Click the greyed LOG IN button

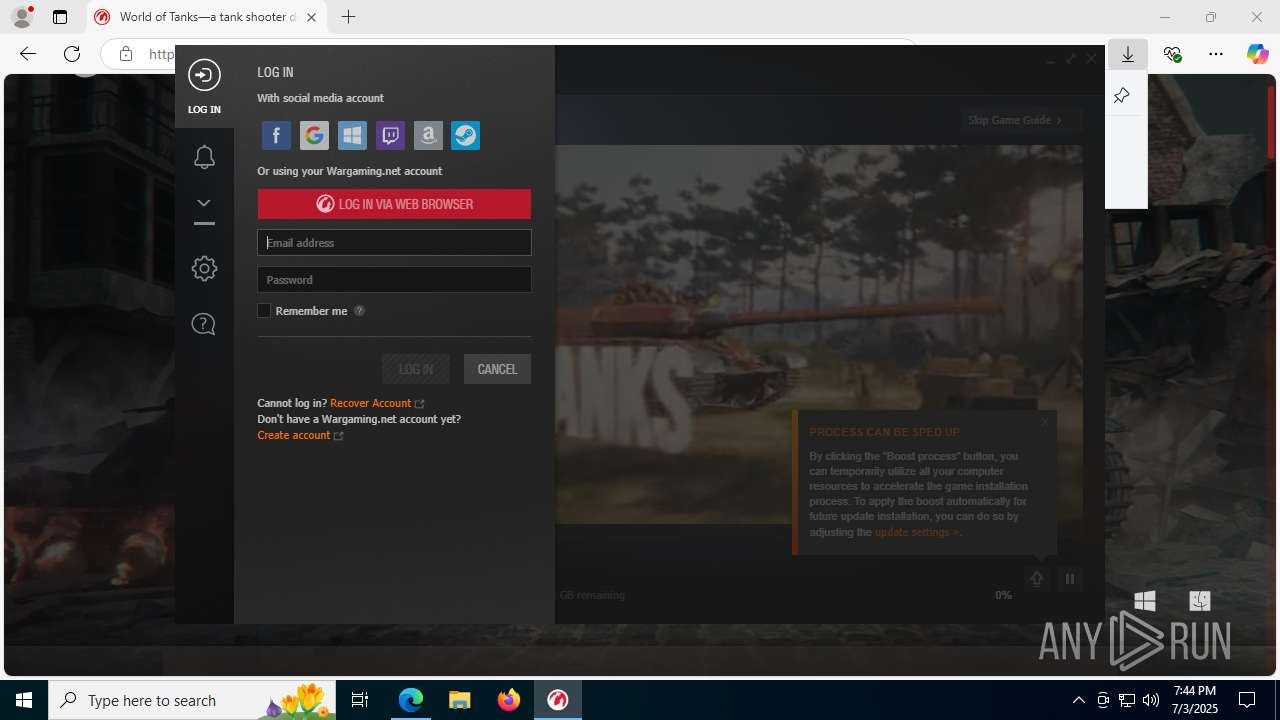point(416,369)
